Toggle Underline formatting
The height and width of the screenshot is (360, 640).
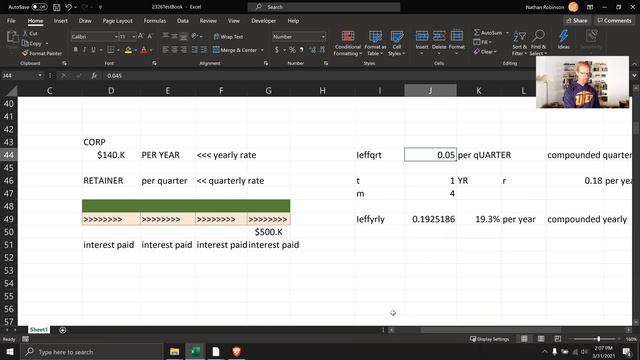click(x=93, y=50)
